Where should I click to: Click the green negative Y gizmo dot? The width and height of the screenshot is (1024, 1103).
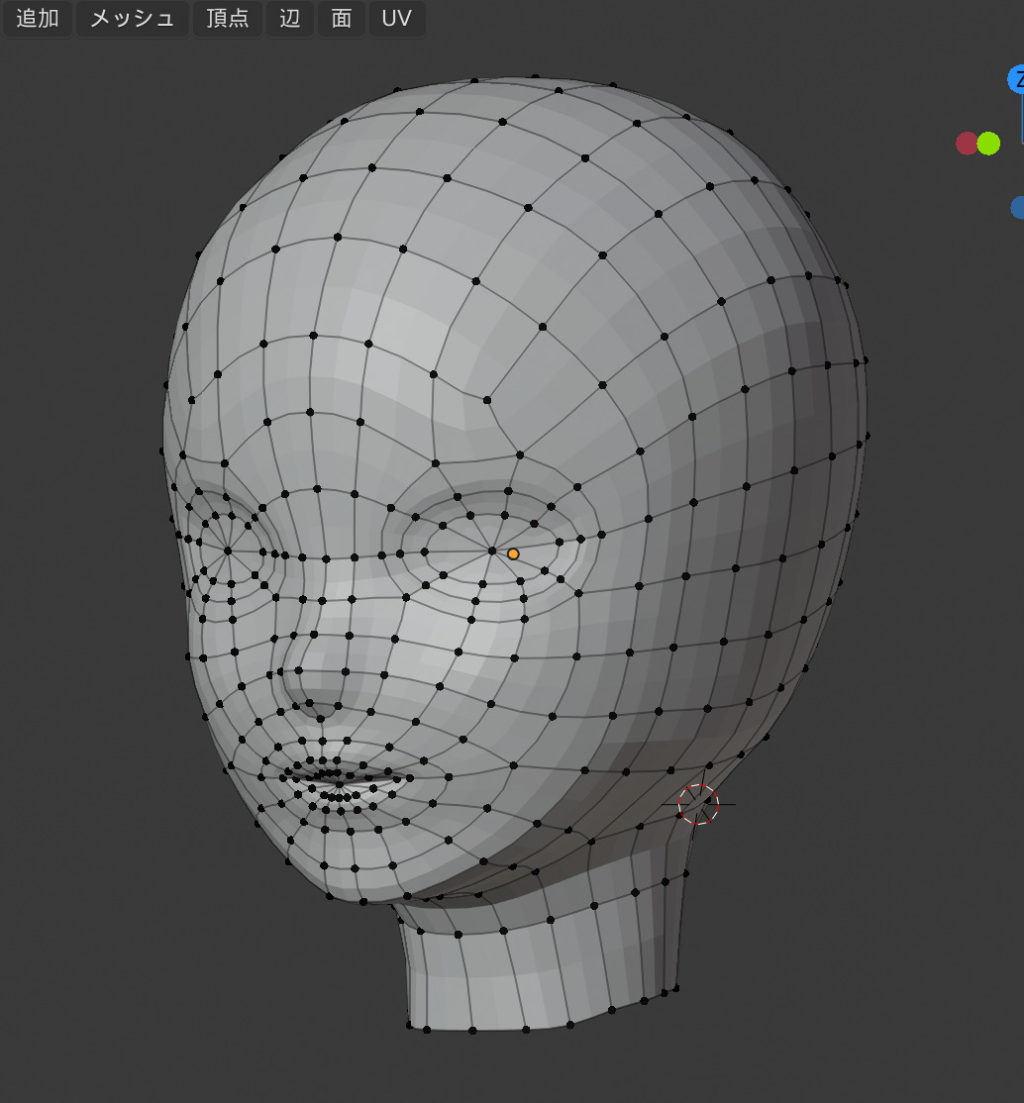[x=989, y=143]
